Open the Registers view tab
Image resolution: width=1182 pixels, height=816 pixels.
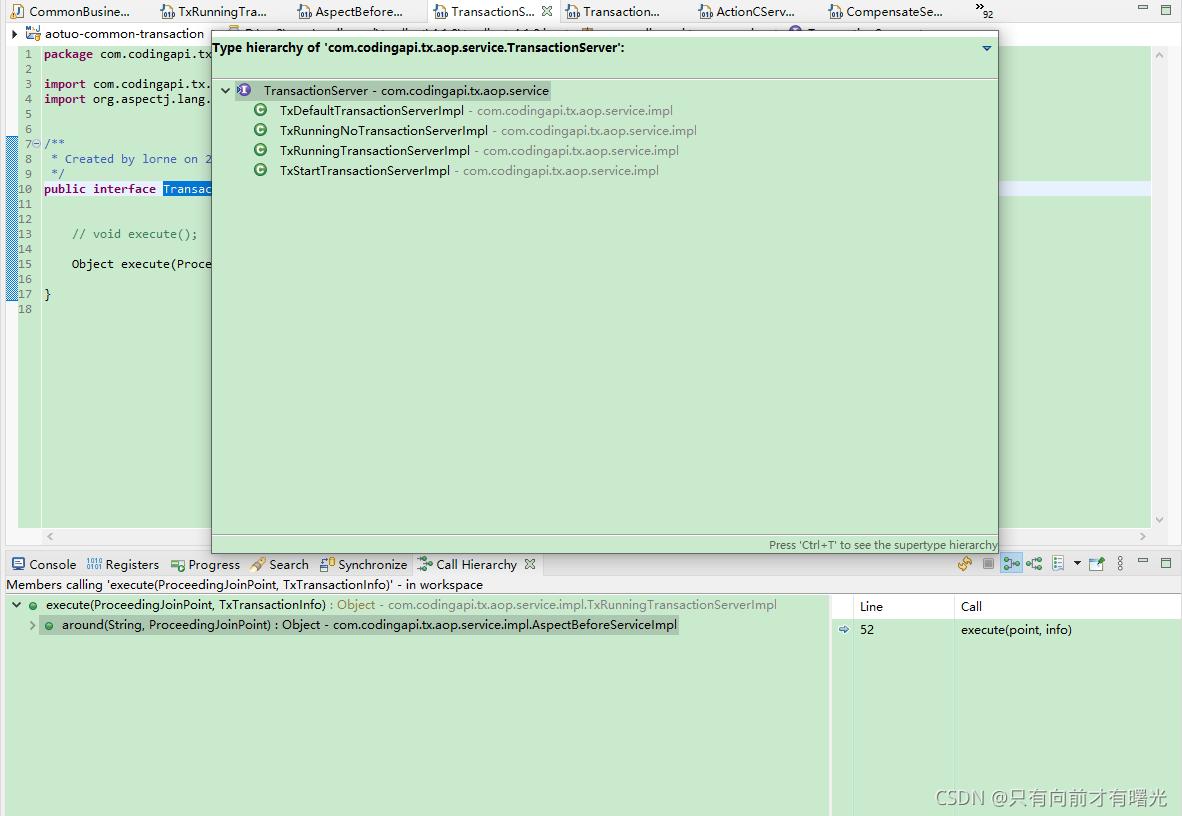tap(123, 564)
